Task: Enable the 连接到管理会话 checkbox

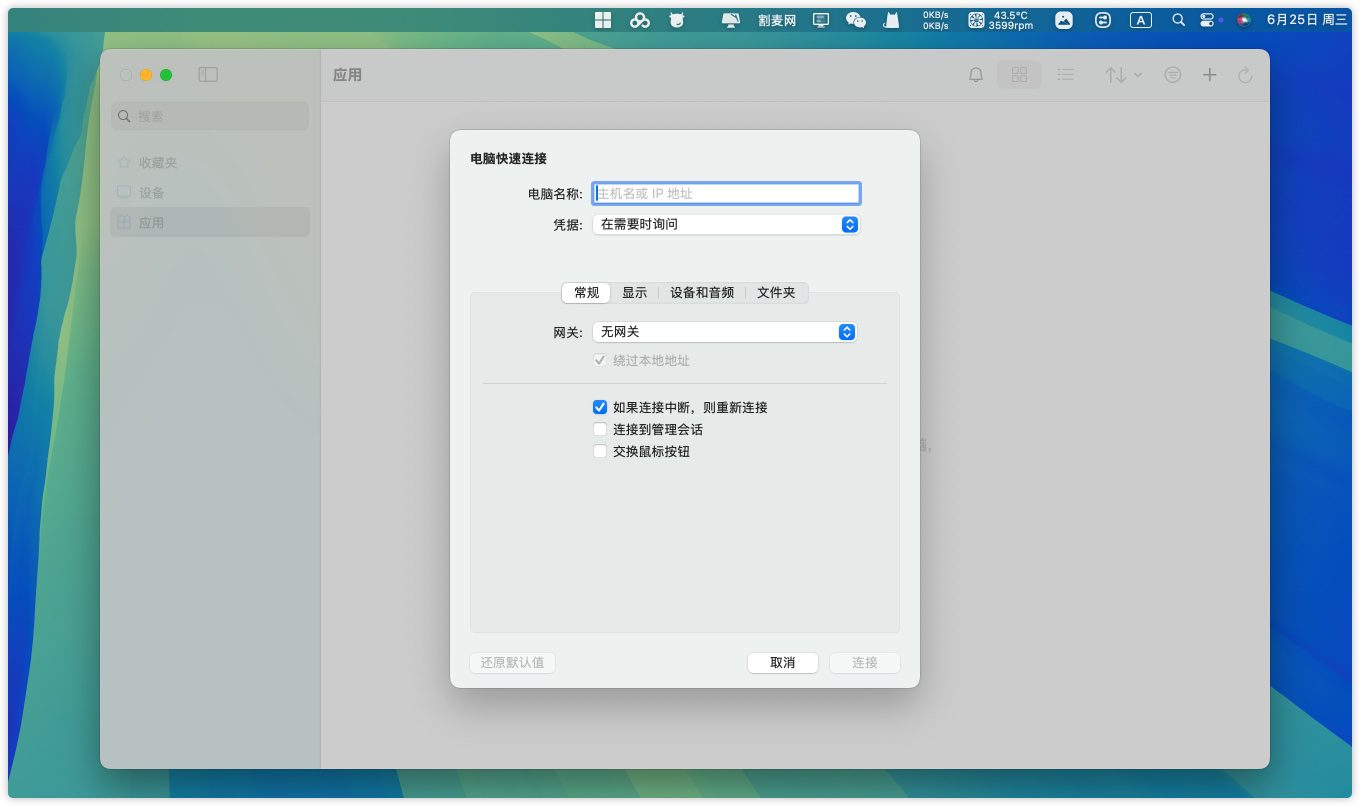Action: tap(600, 429)
